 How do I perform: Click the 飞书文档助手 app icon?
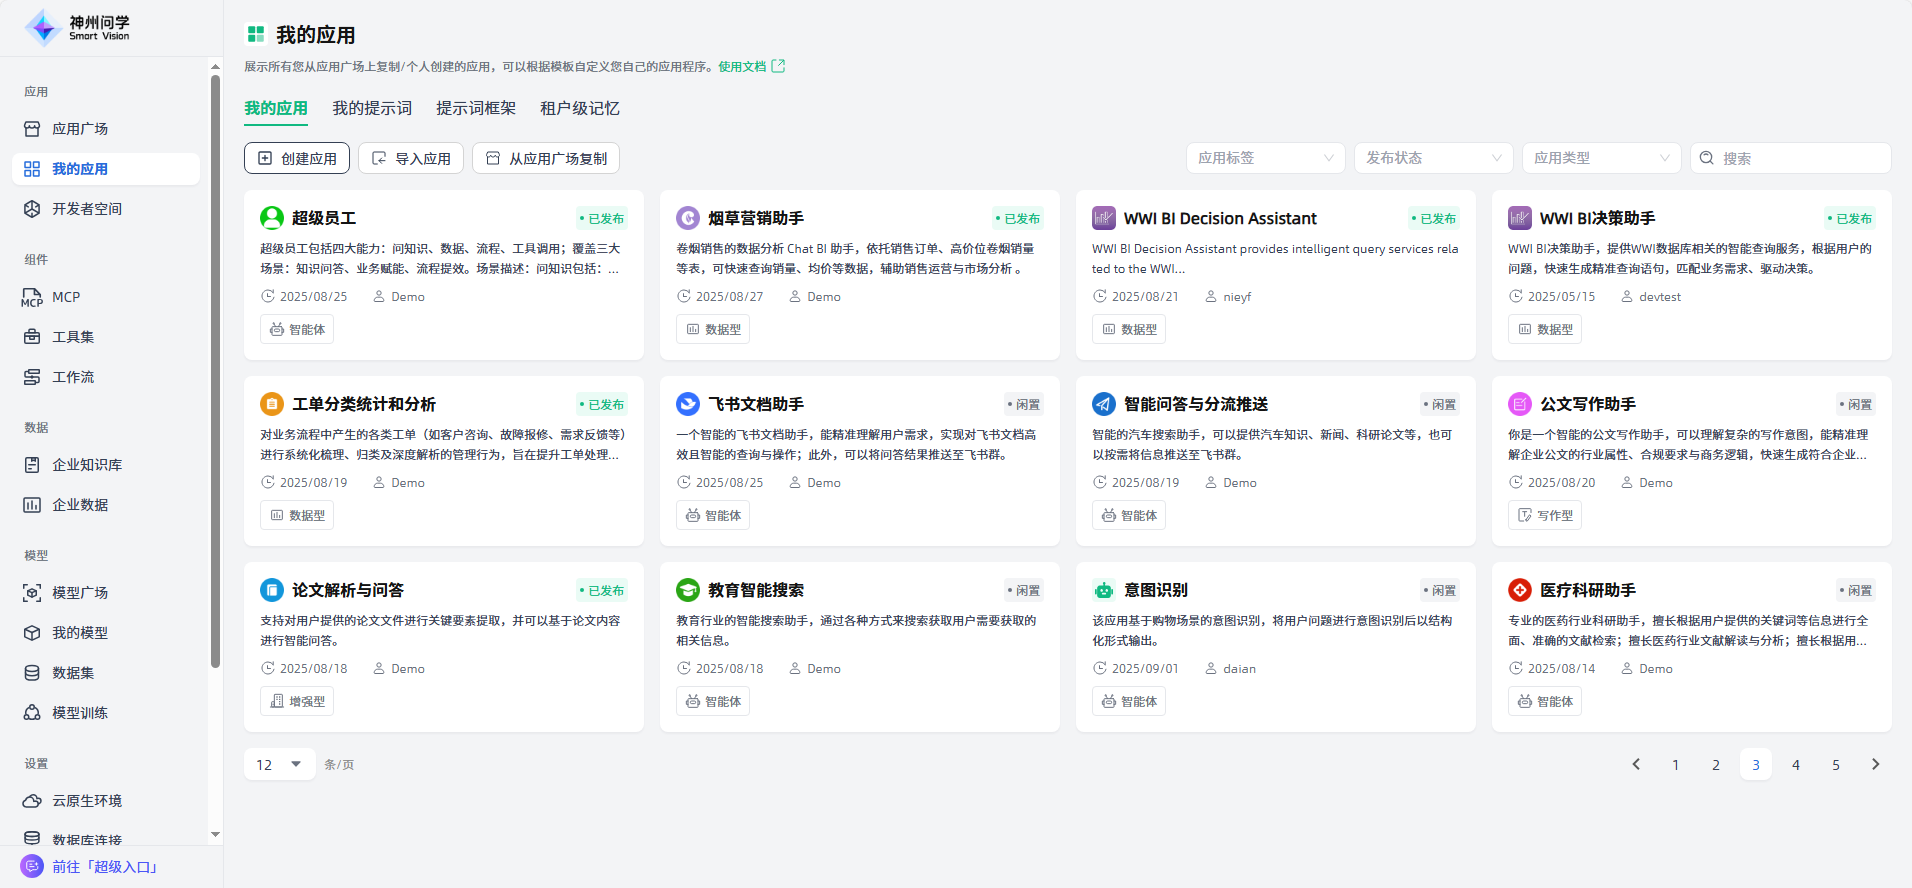pos(688,404)
